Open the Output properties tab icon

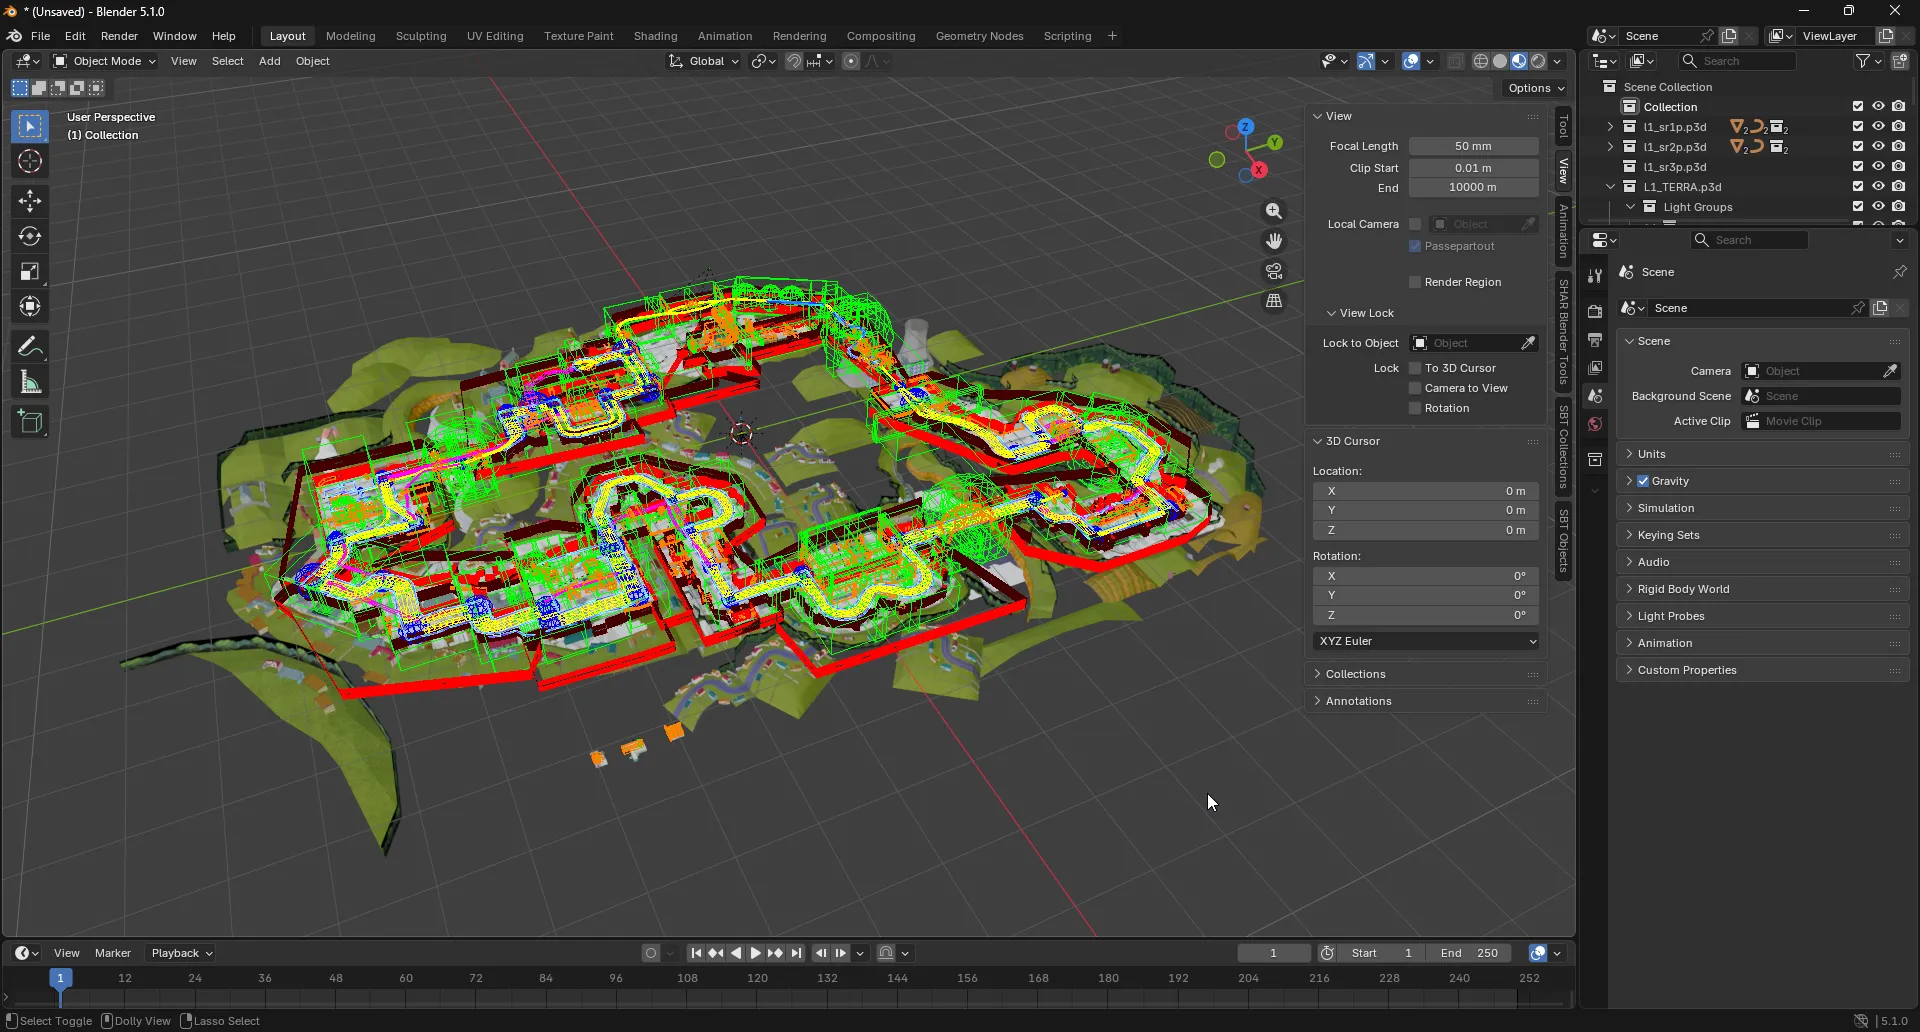[1595, 340]
